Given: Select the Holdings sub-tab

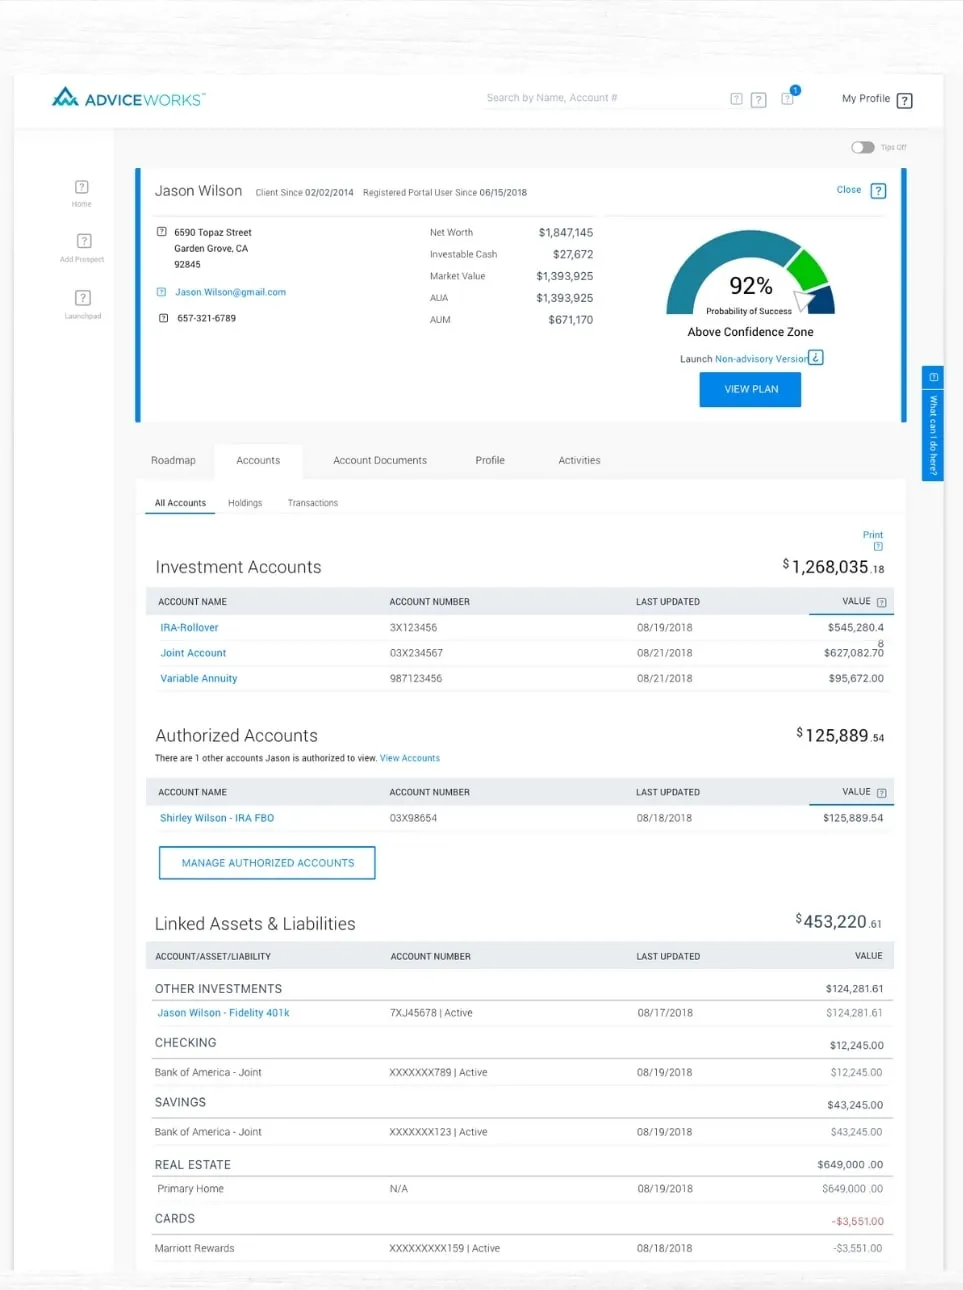Looking at the screenshot, I should [245, 503].
